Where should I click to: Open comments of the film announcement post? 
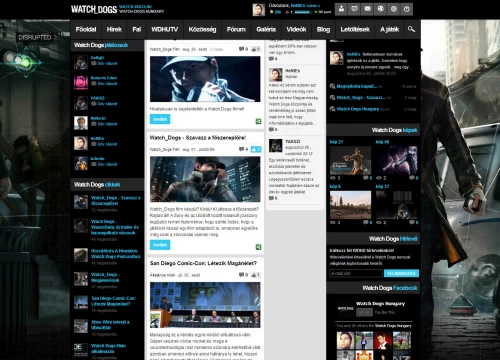click(x=243, y=49)
